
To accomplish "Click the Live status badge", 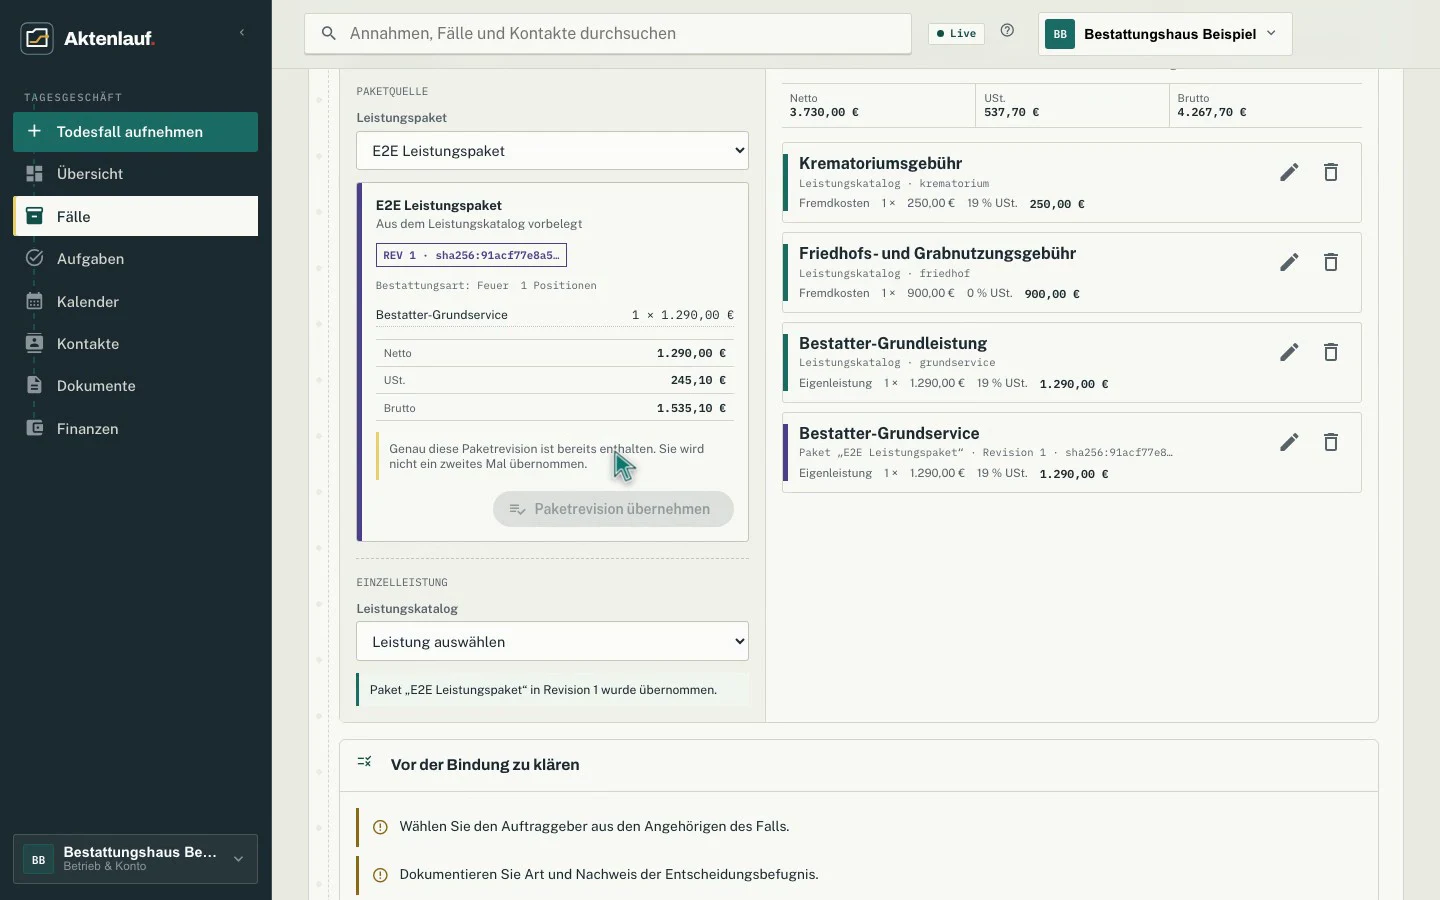I will (957, 34).
